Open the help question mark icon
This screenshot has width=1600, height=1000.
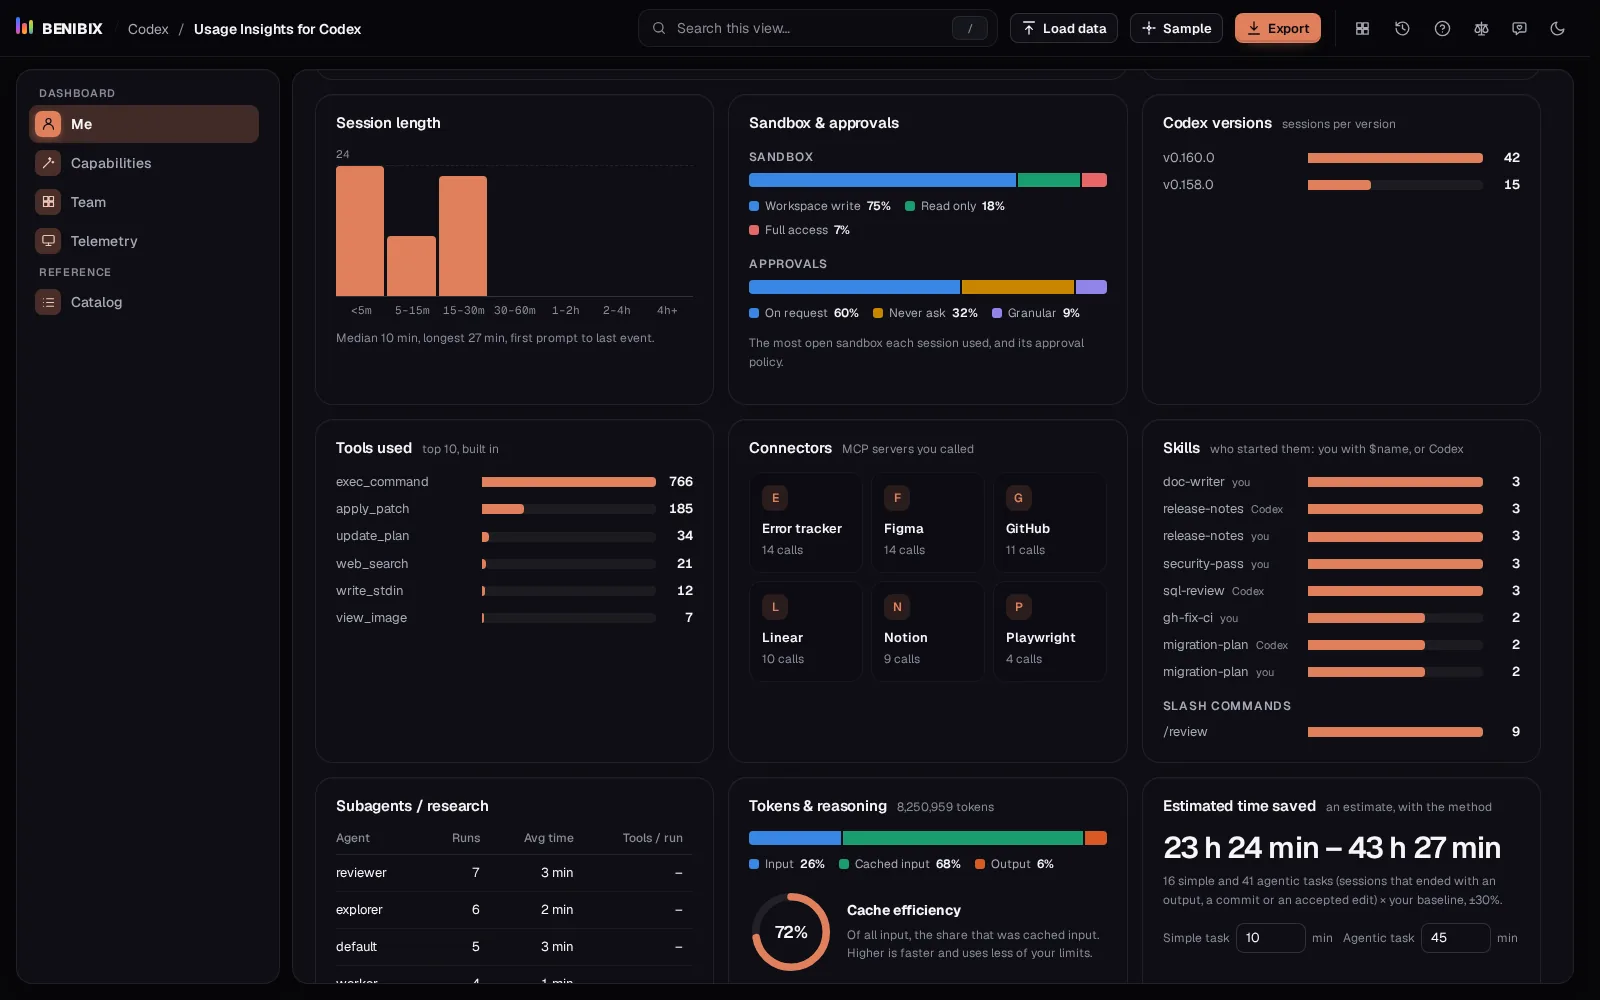tap(1442, 28)
